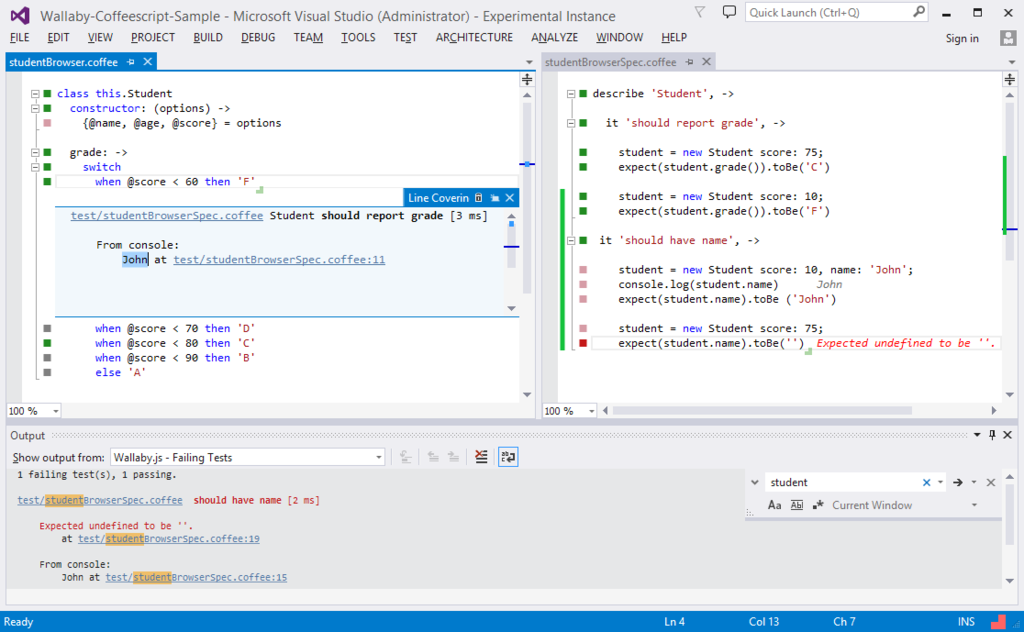Open the DEBUG menu
This screenshot has height=632, width=1024.
point(258,37)
